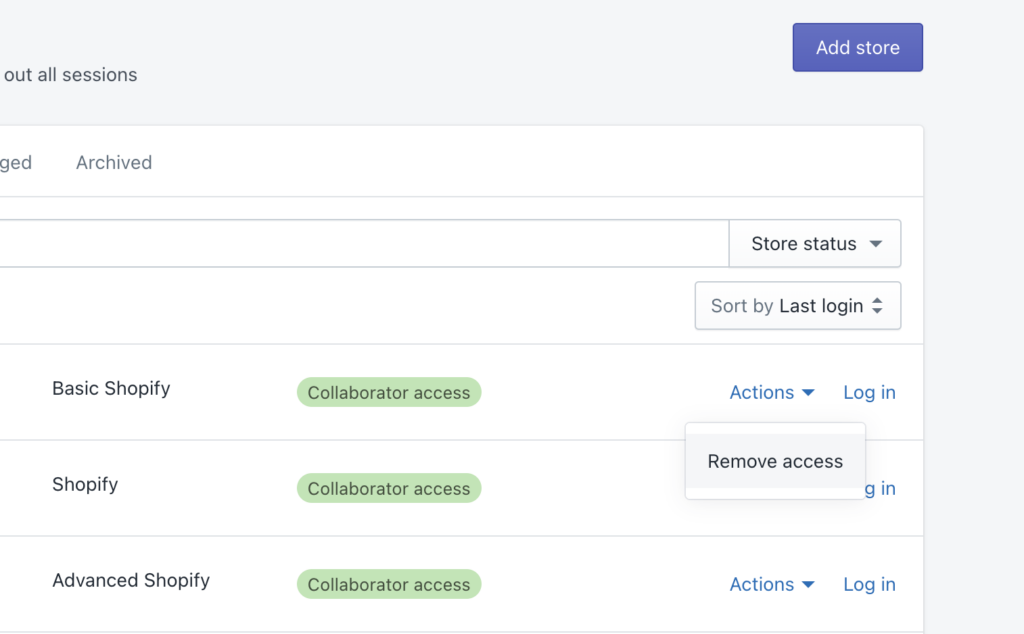Open the Actions dropdown for Advanced Shopify
The height and width of the screenshot is (634, 1024).
(761, 584)
